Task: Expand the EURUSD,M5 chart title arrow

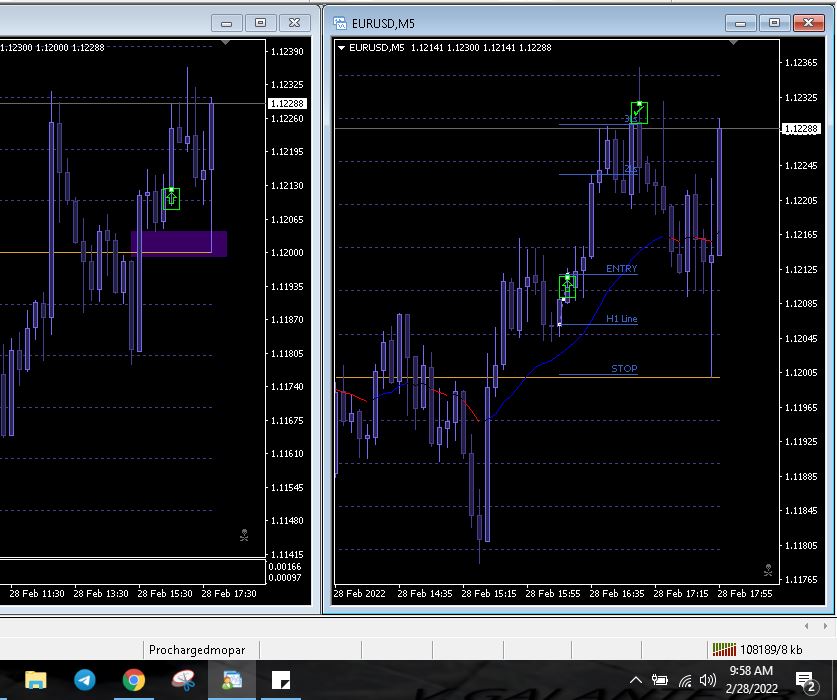Action: [x=342, y=48]
